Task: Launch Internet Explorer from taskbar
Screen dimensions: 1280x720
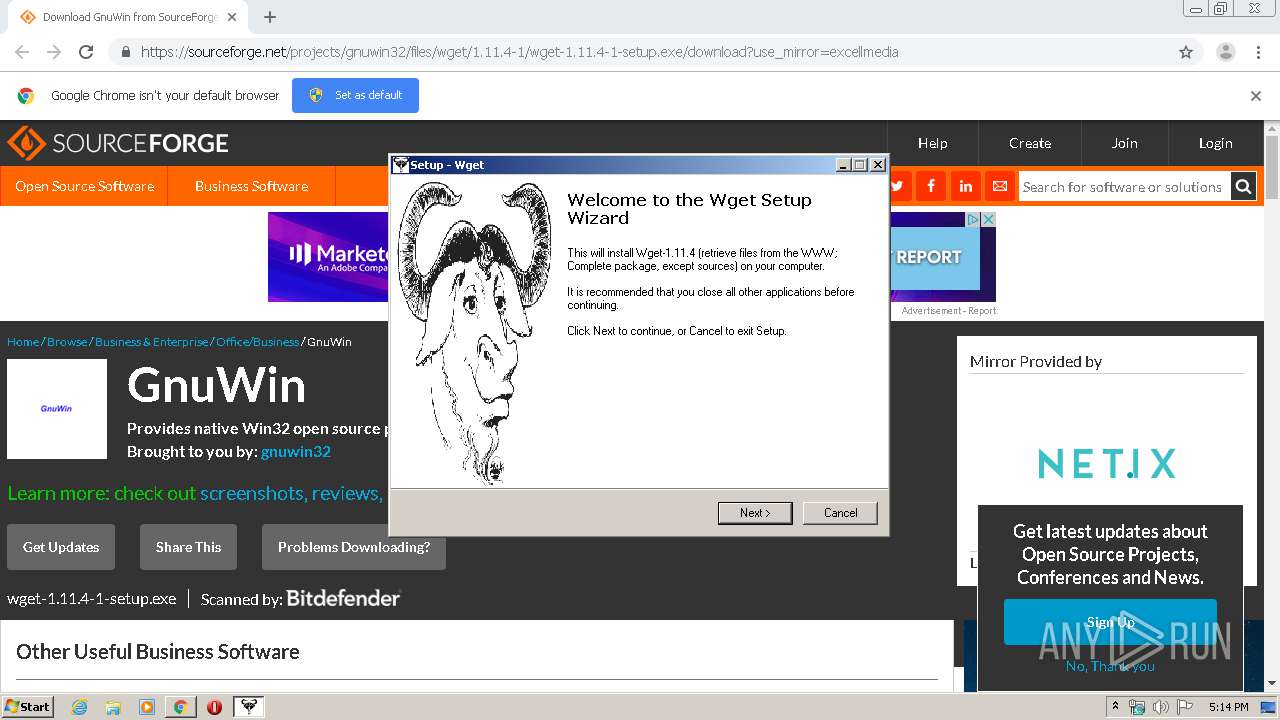Action: [80, 707]
